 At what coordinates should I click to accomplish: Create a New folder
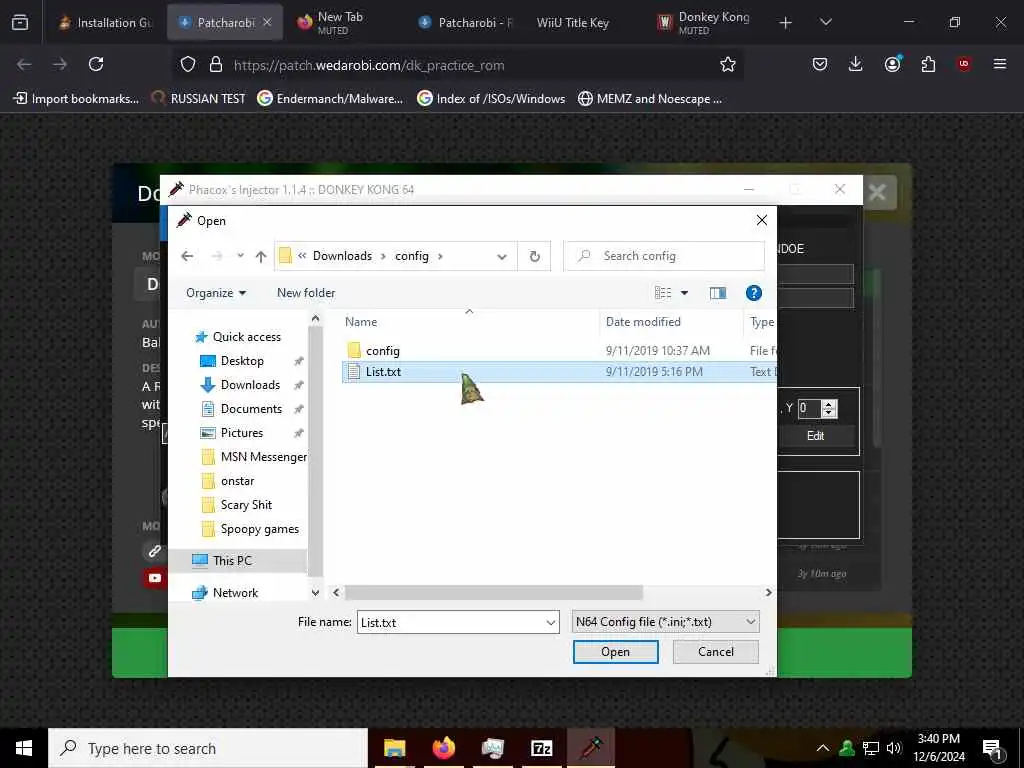(x=306, y=293)
